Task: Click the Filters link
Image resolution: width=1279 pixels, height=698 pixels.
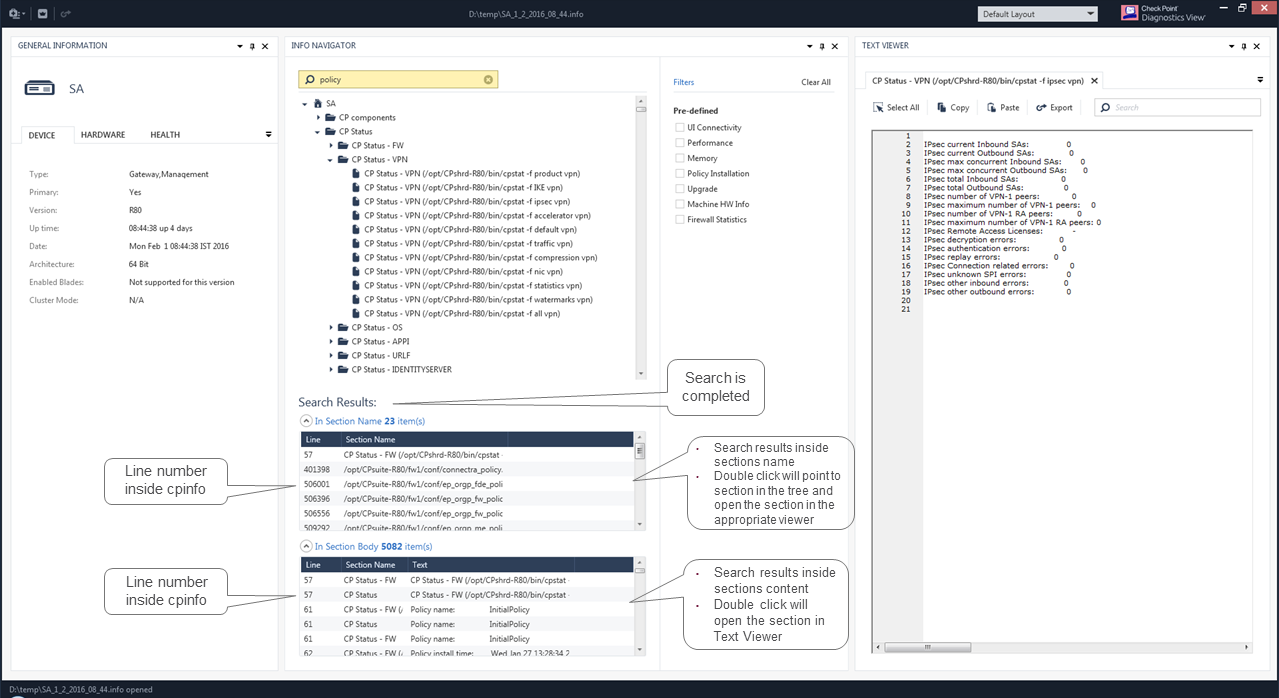Action: click(684, 82)
